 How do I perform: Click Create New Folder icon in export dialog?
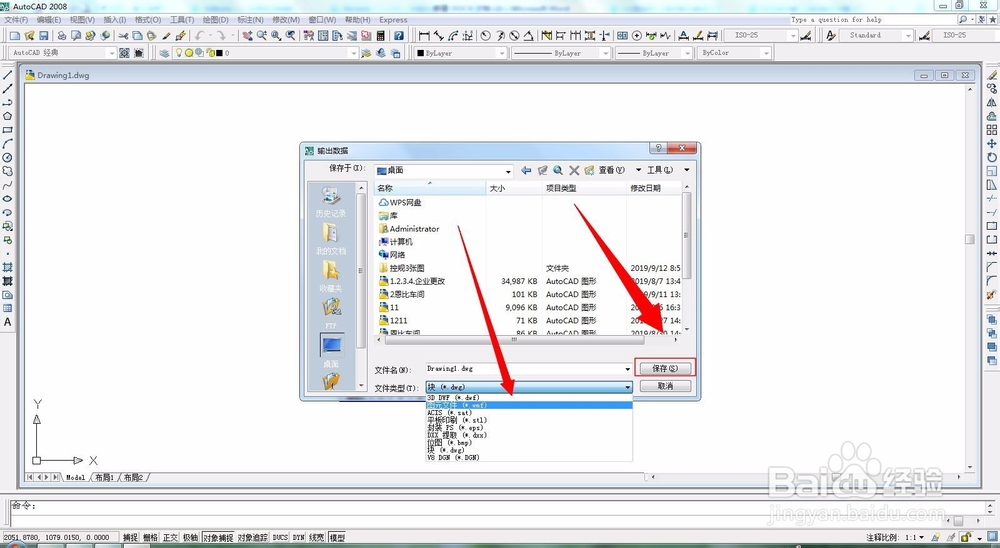click(589, 170)
